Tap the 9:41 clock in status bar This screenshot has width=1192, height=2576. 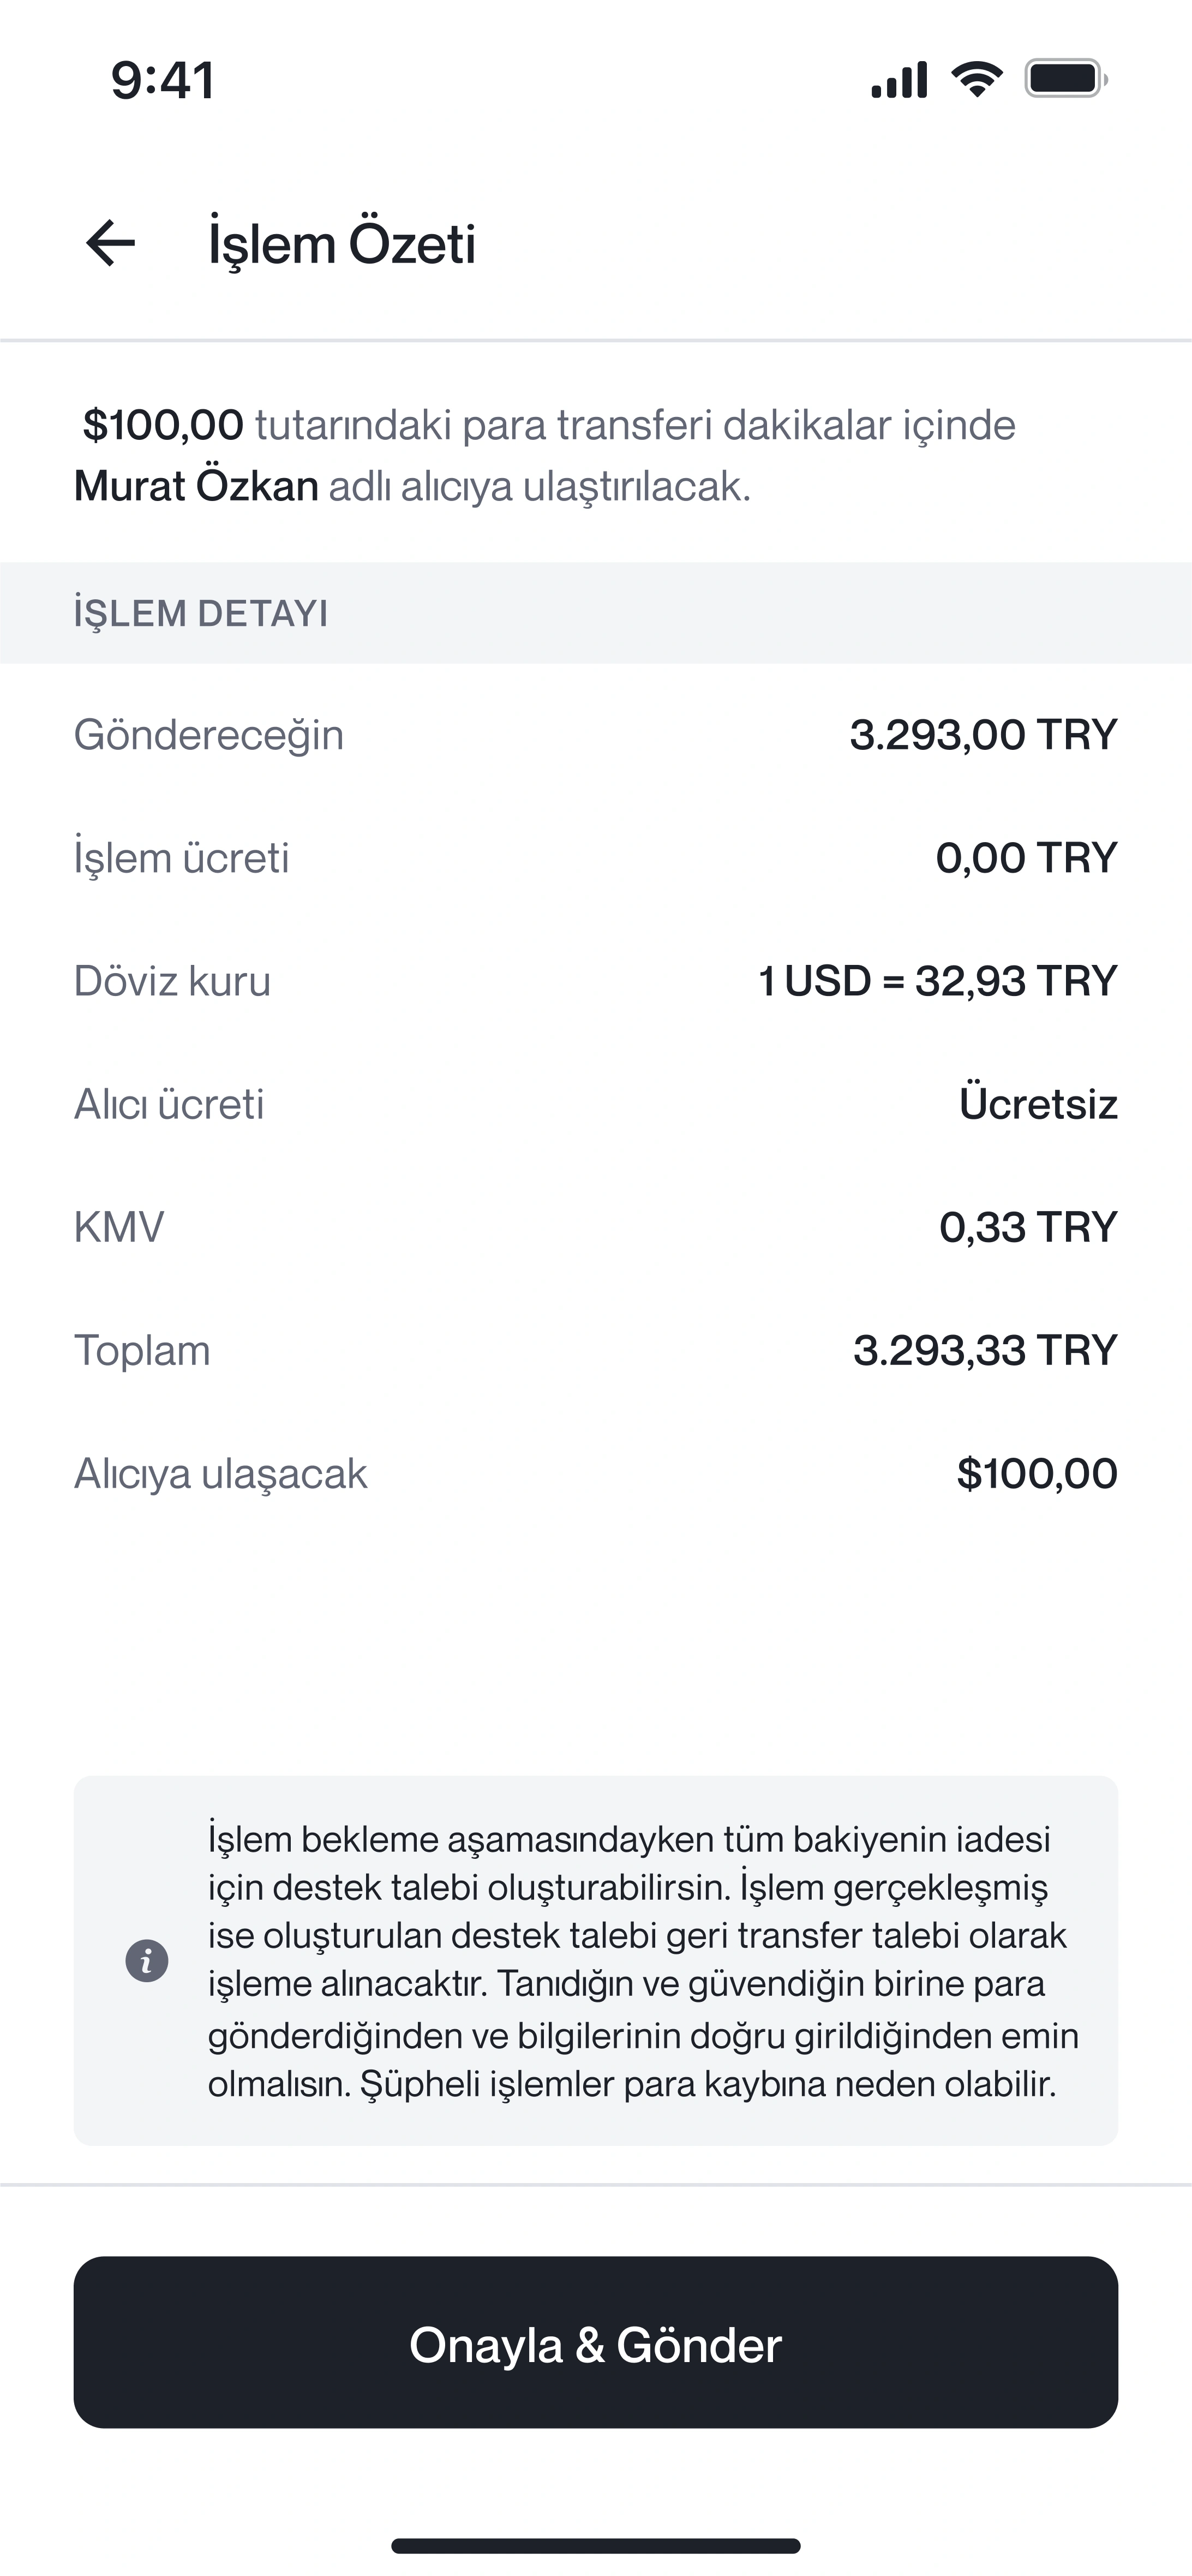tap(163, 80)
